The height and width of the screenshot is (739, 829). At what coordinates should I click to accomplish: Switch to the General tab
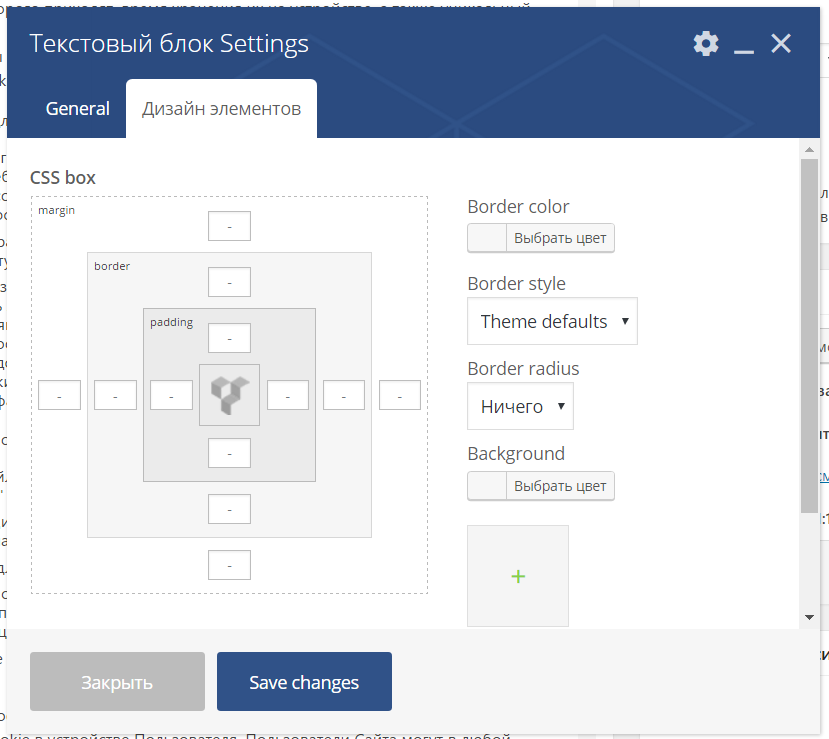(x=77, y=108)
